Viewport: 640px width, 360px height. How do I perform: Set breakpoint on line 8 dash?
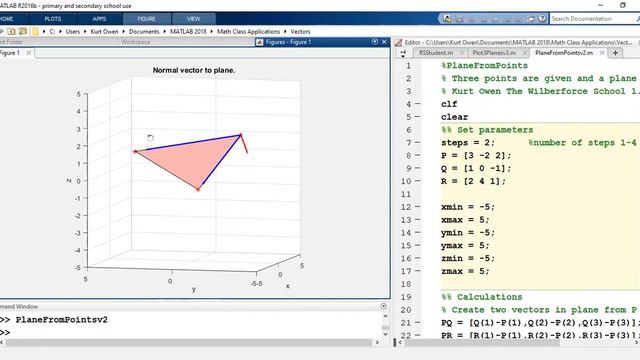418,156
